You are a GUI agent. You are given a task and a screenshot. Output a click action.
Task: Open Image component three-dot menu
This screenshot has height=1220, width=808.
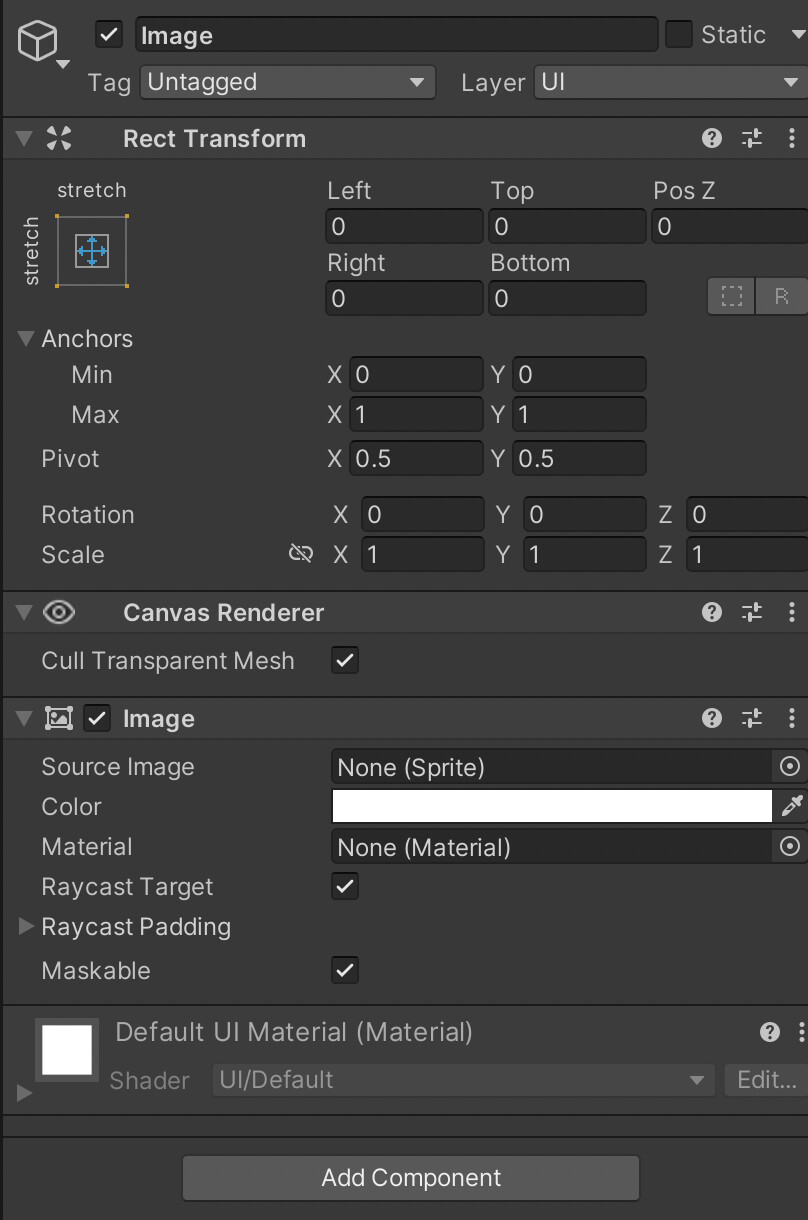tap(792, 719)
